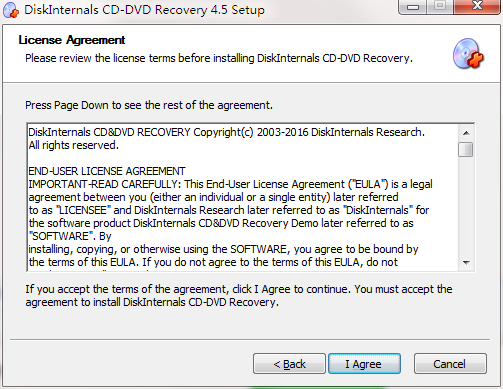Click the Press Page Down instruction text
The image size is (503, 389).
pyautogui.click(x=149, y=105)
